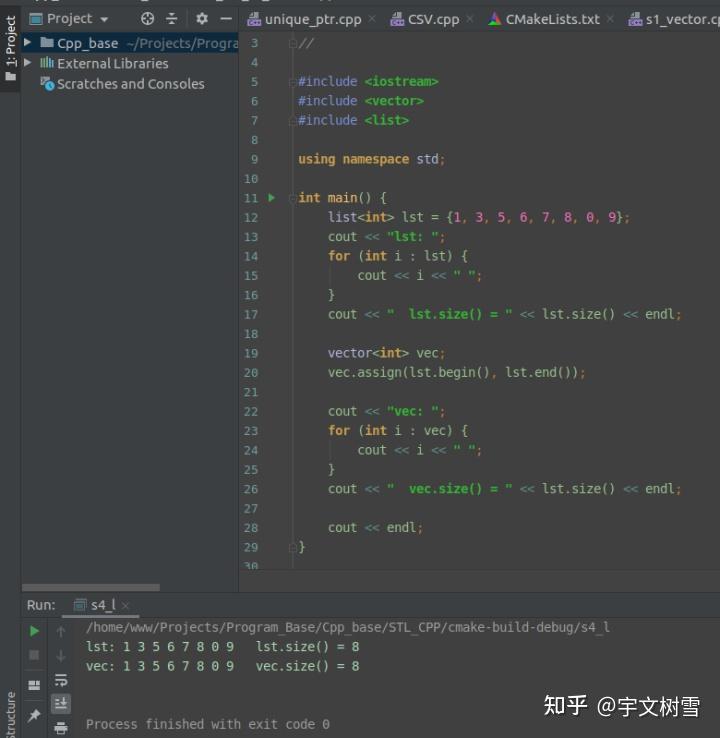Close the s4_l run tab
Screen dimensions: 720x738
pyautogui.click(x=125, y=606)
